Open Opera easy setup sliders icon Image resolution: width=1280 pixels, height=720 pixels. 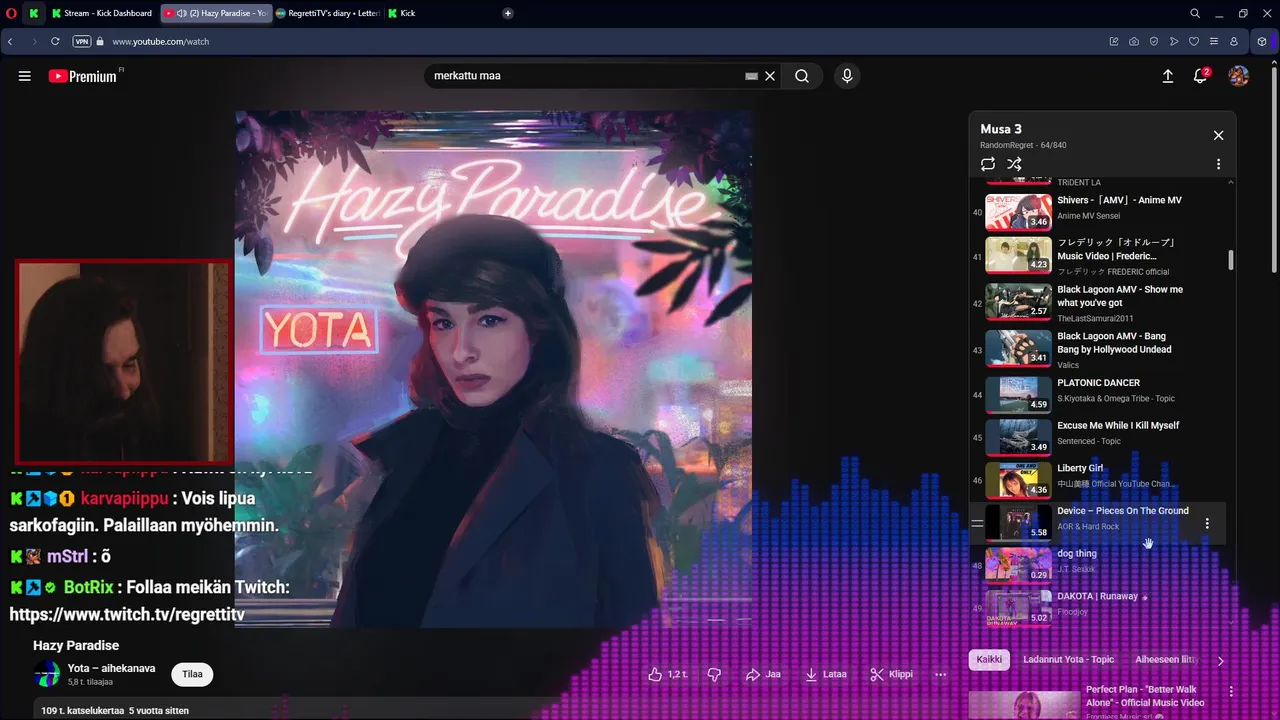1214,42
